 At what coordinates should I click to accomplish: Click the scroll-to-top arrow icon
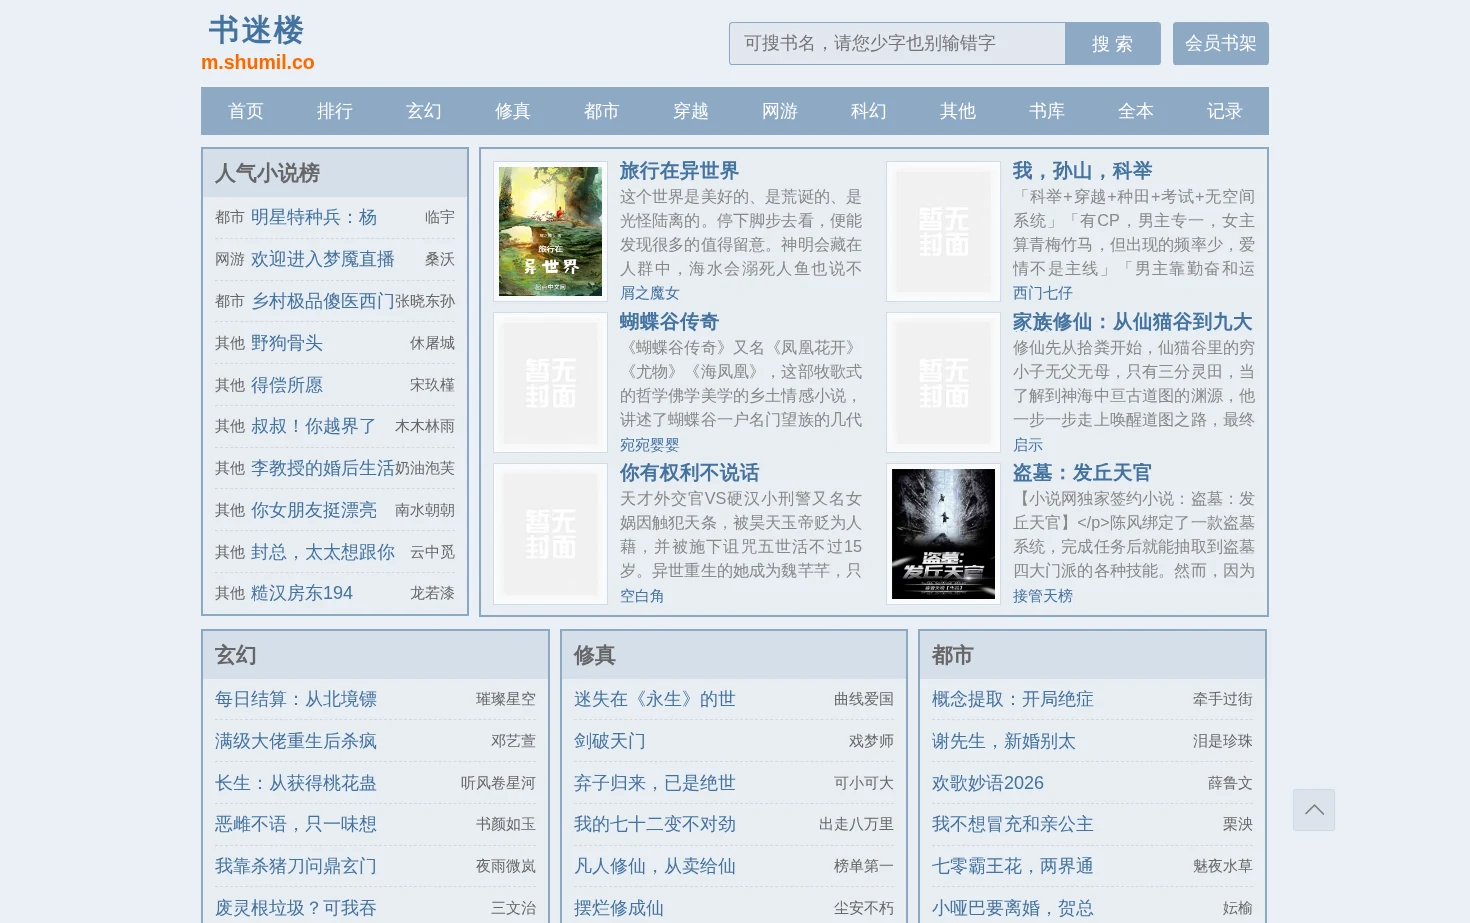point(1314,810)
